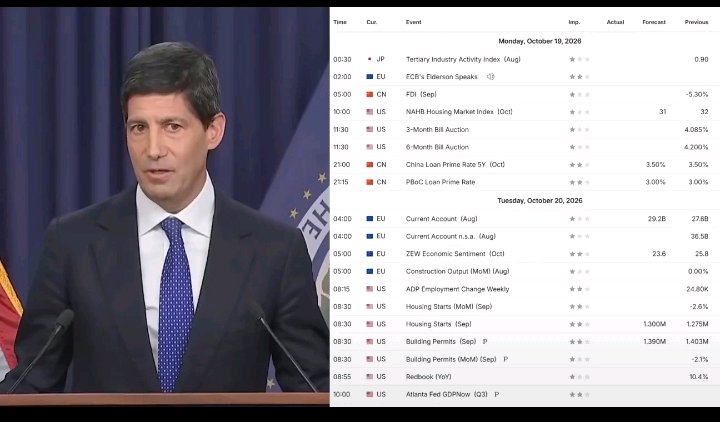Sort by the Time column header
Screen dimensions: 720x422
click(340, 22)
